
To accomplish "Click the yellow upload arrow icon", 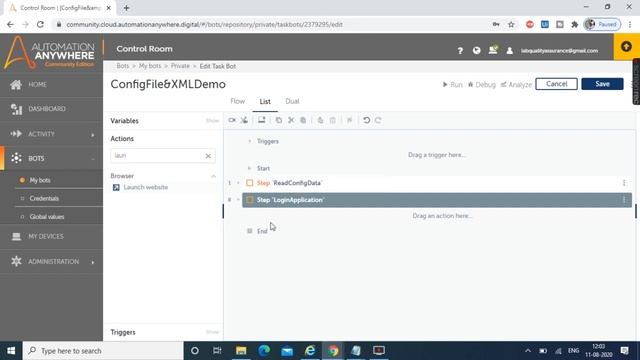I will click(x=626, y=47).
